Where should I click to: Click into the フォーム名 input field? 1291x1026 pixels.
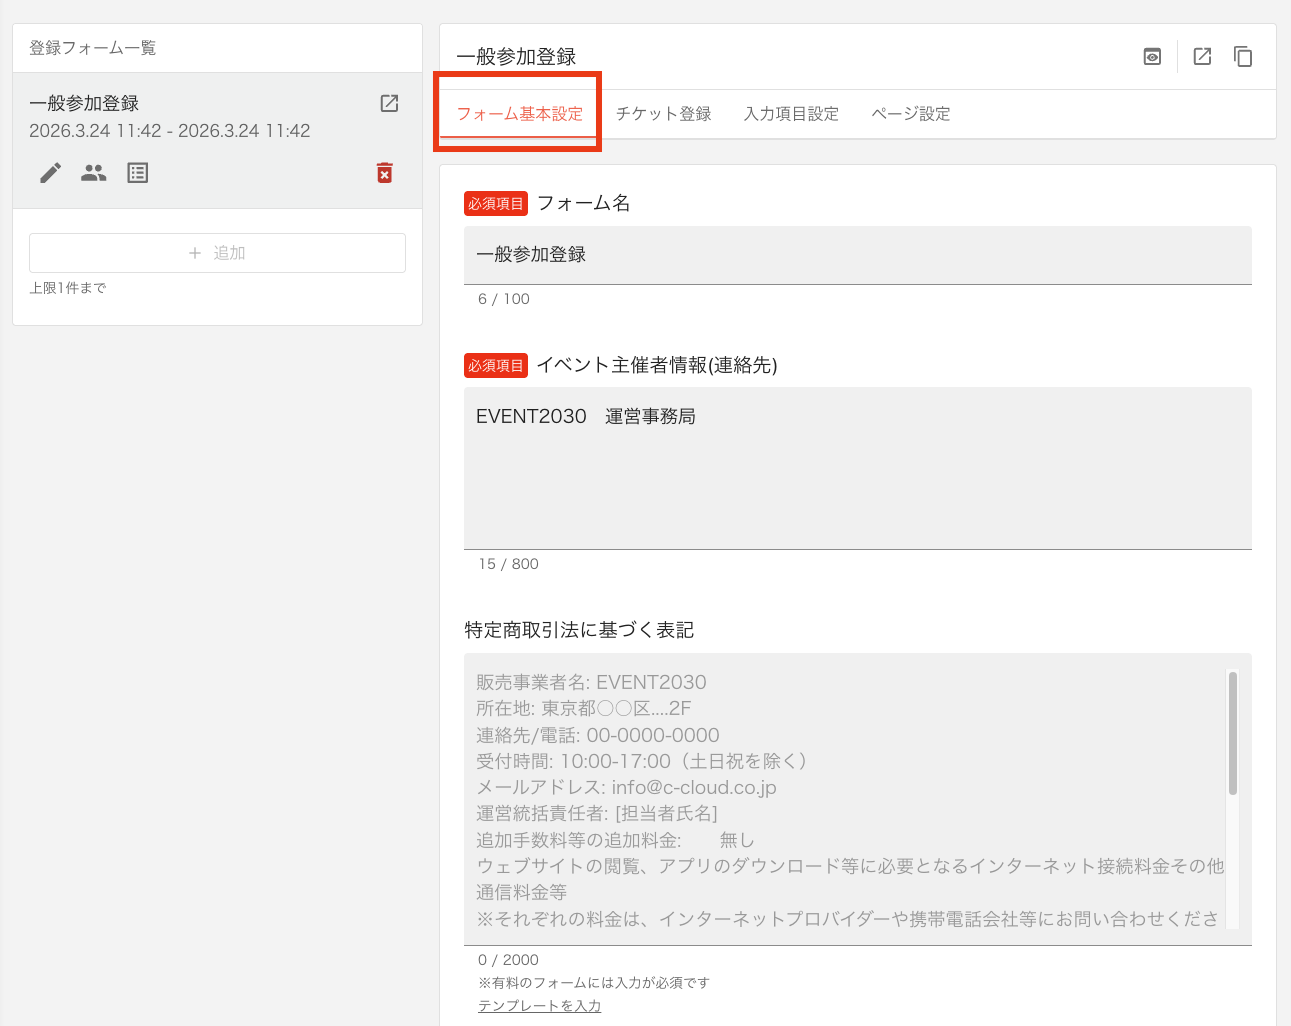[857, 255]
